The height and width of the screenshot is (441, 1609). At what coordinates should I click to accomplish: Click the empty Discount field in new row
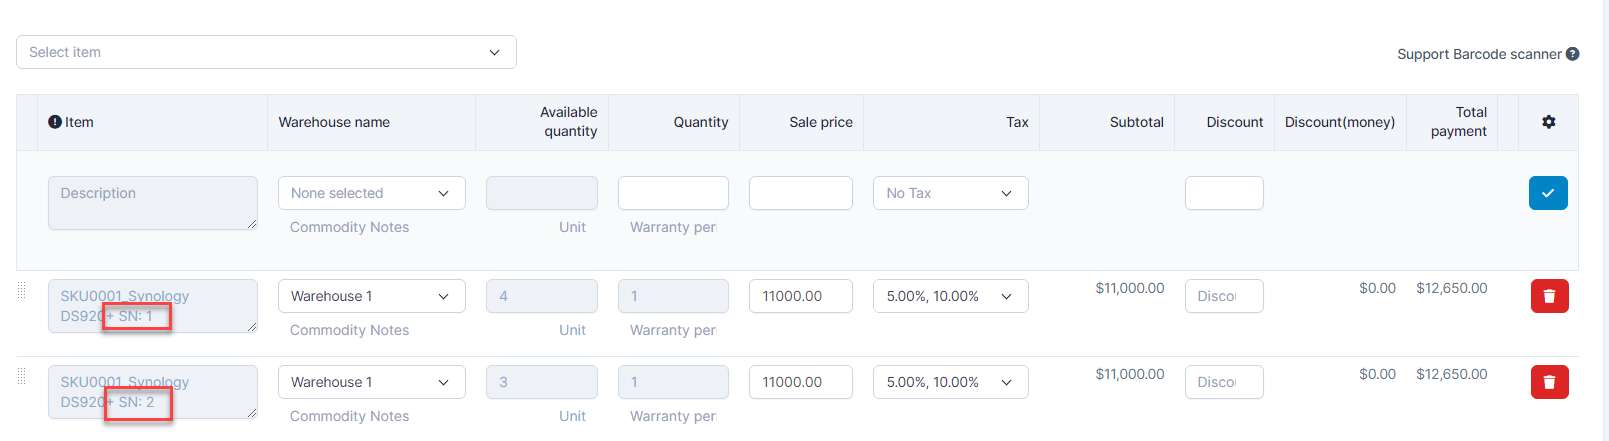tap(1224, 193)
